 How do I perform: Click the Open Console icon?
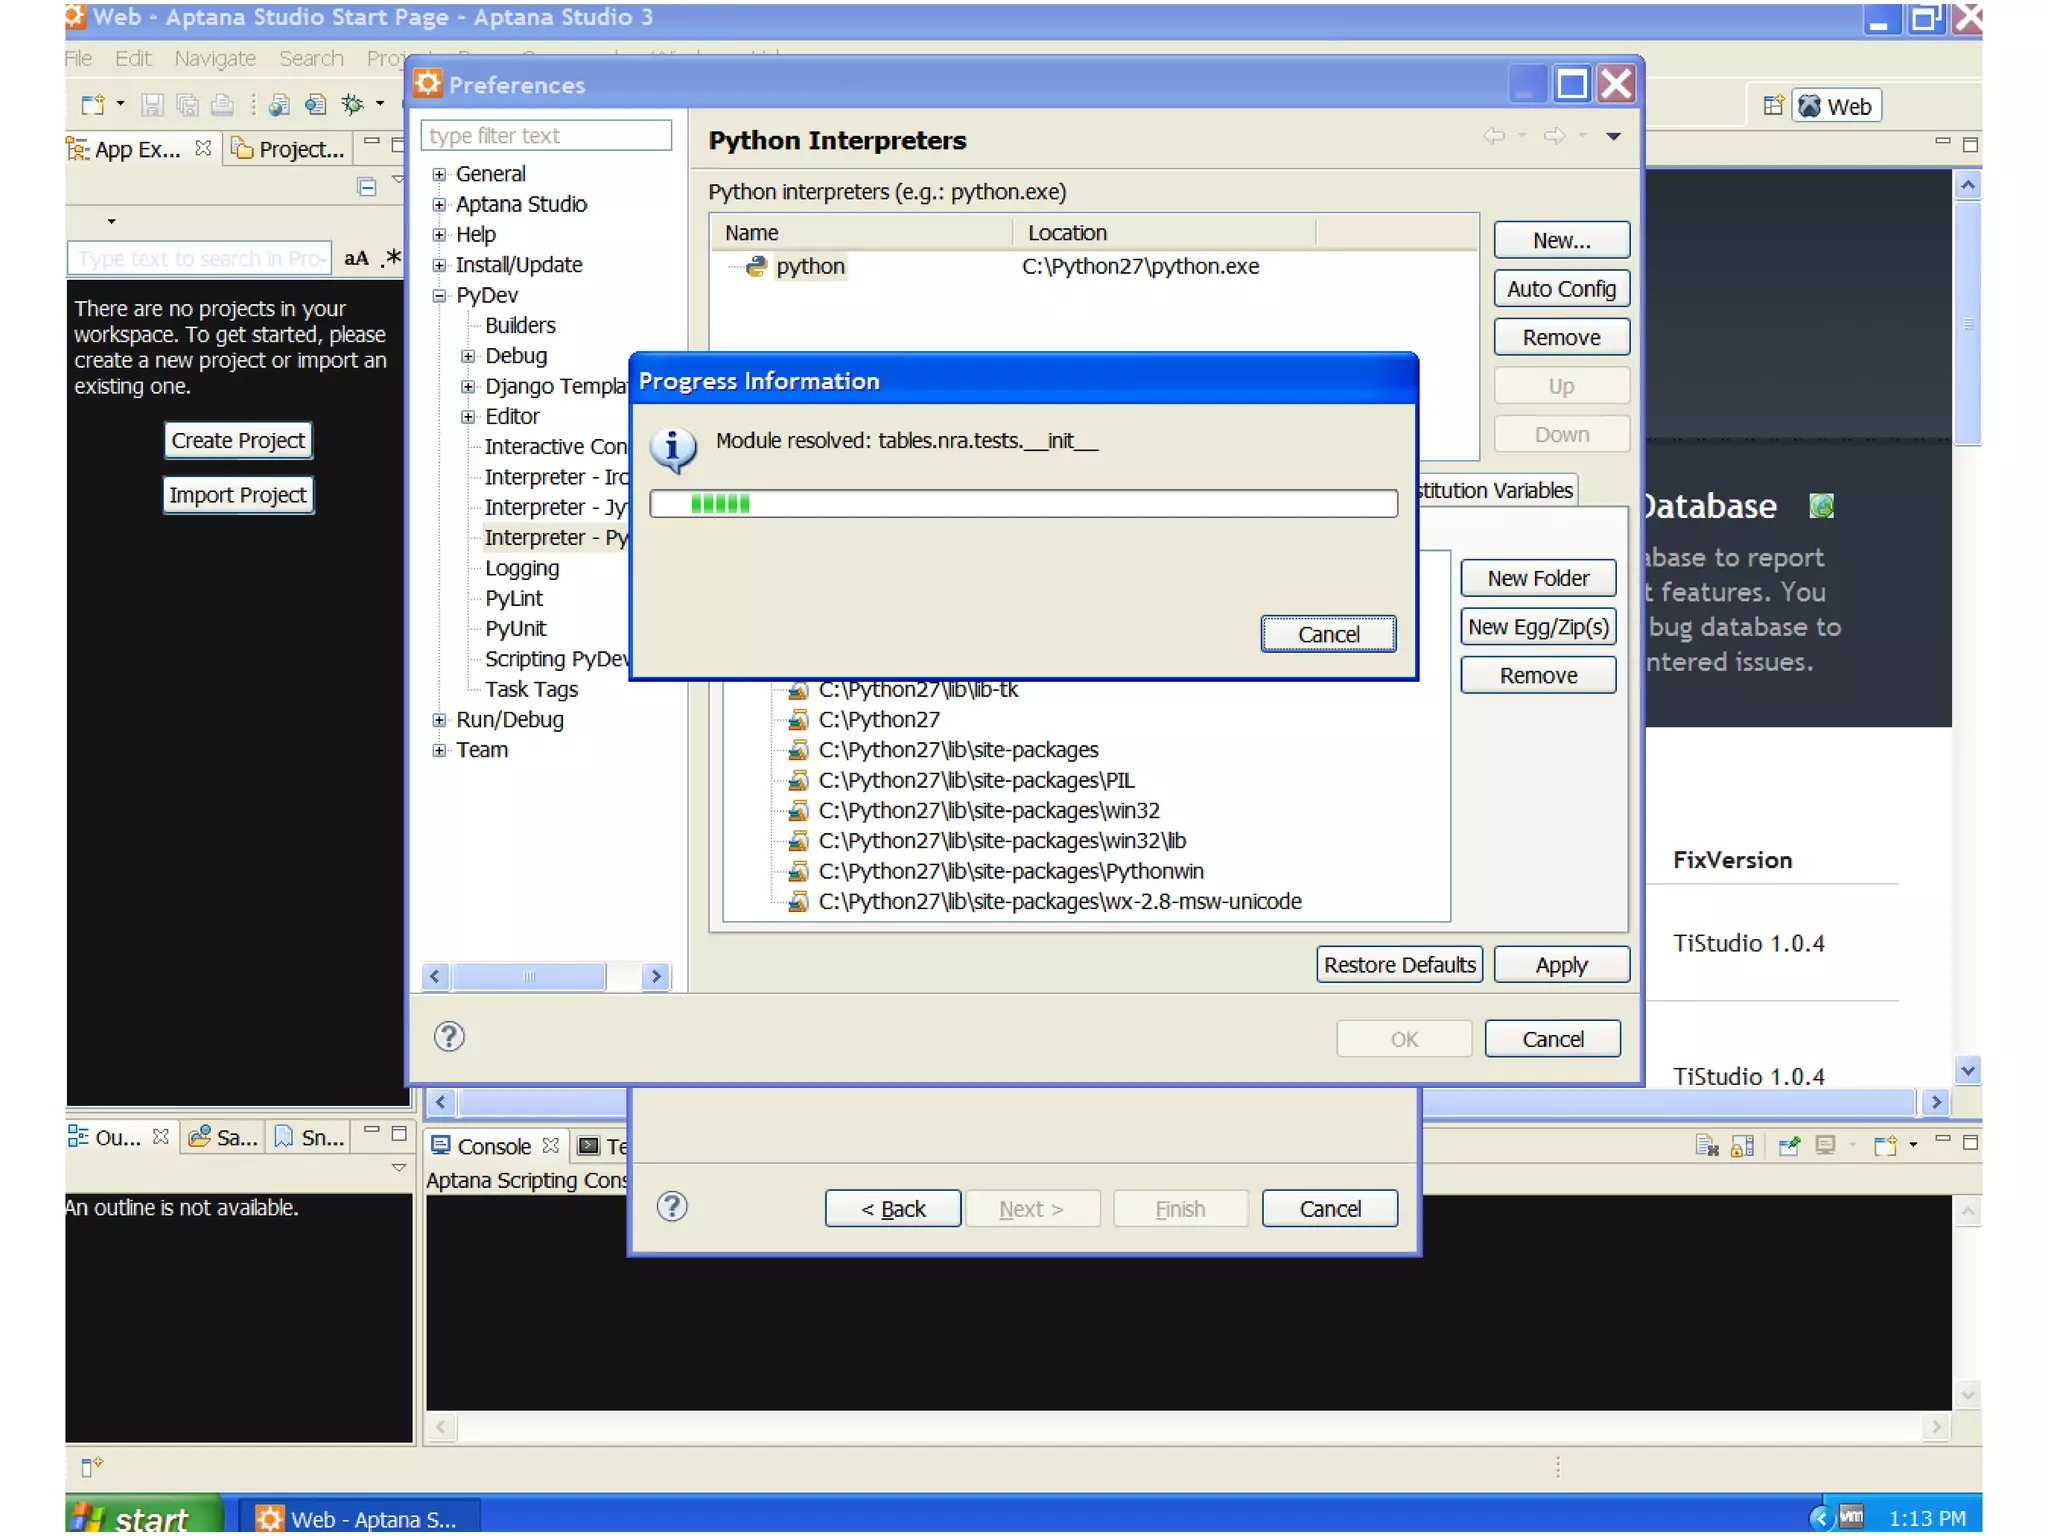pos(1885,1146)
